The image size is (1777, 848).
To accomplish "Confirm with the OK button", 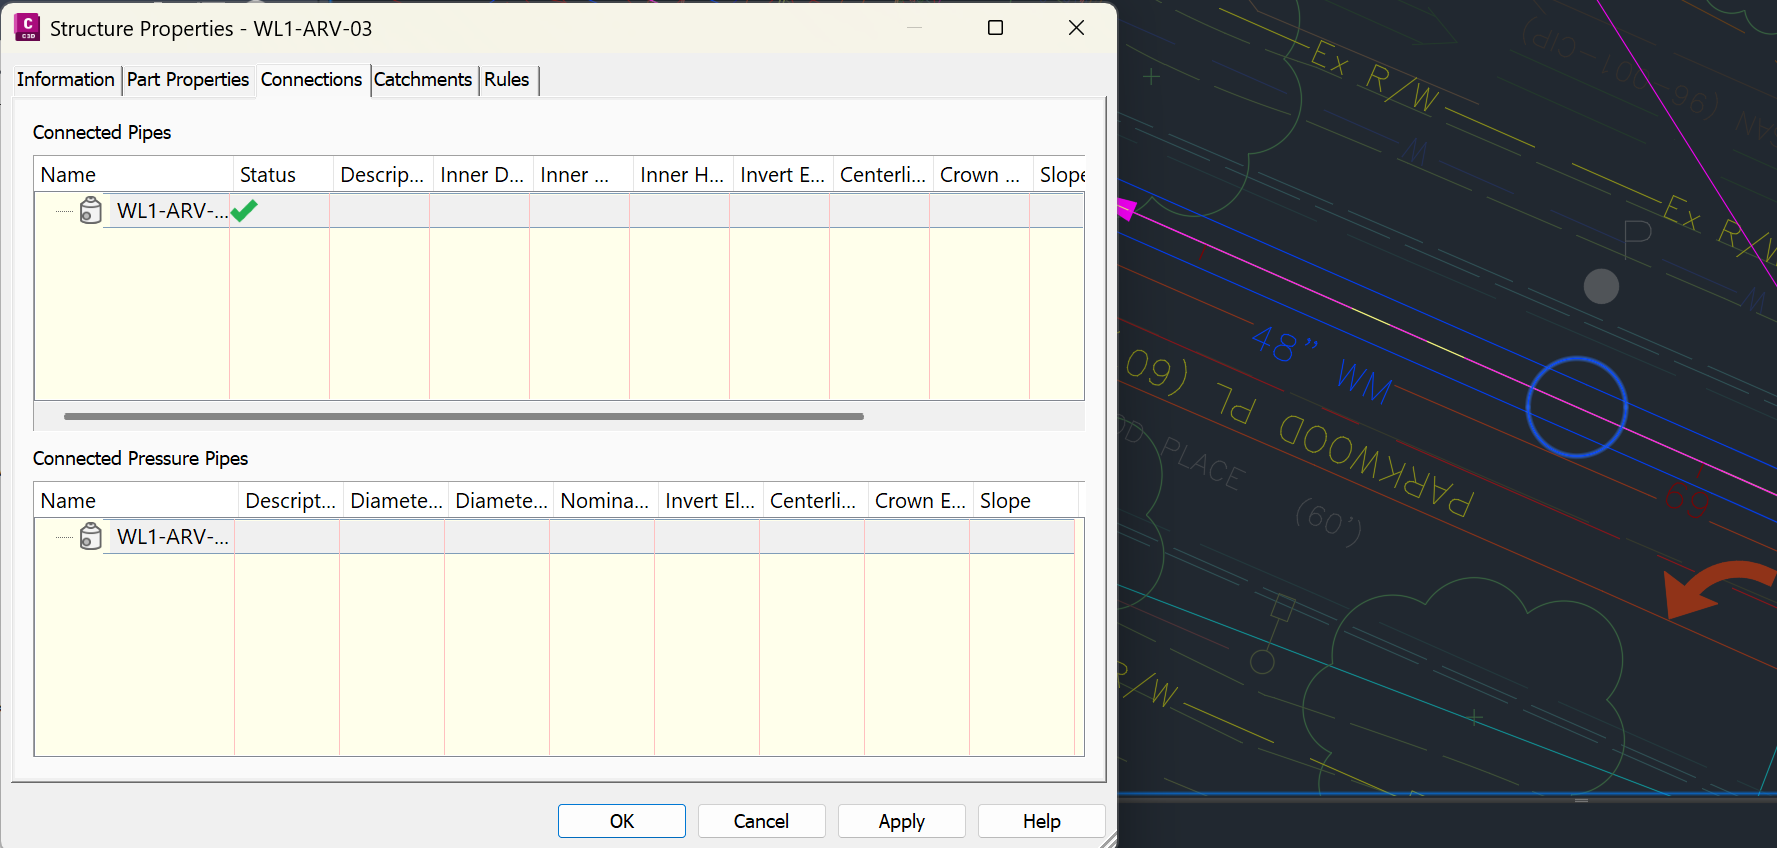I will pos(622,821).
